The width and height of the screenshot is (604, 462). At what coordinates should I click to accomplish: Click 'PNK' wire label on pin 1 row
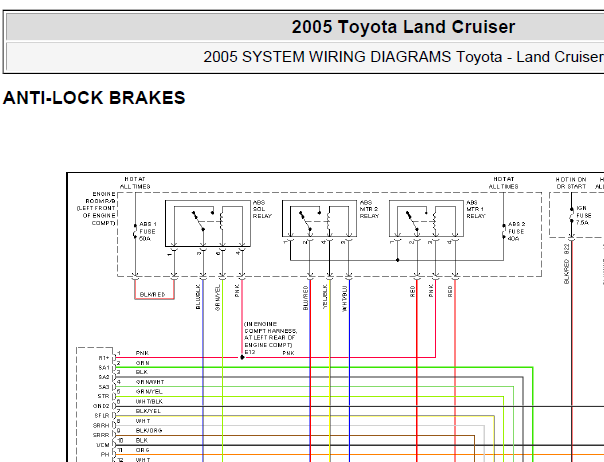point(142,353)
